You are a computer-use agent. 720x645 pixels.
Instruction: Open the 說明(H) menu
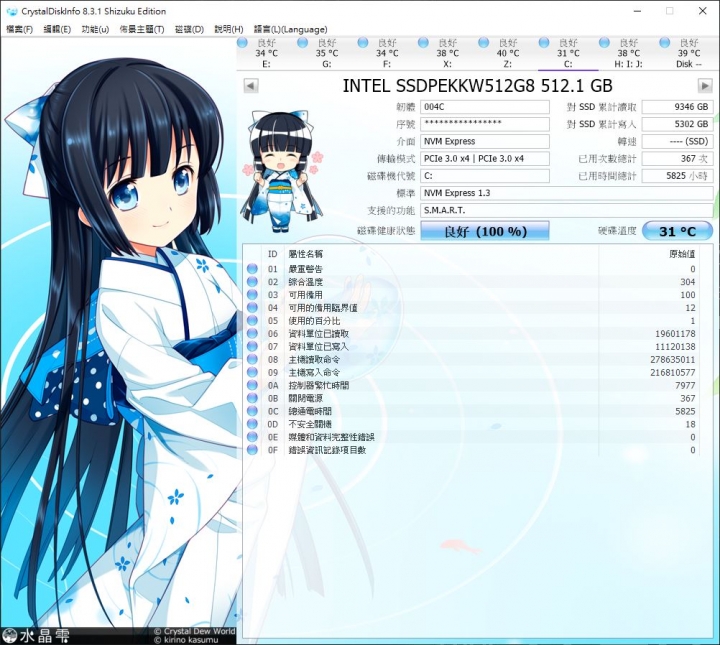[x=229, y=29]
